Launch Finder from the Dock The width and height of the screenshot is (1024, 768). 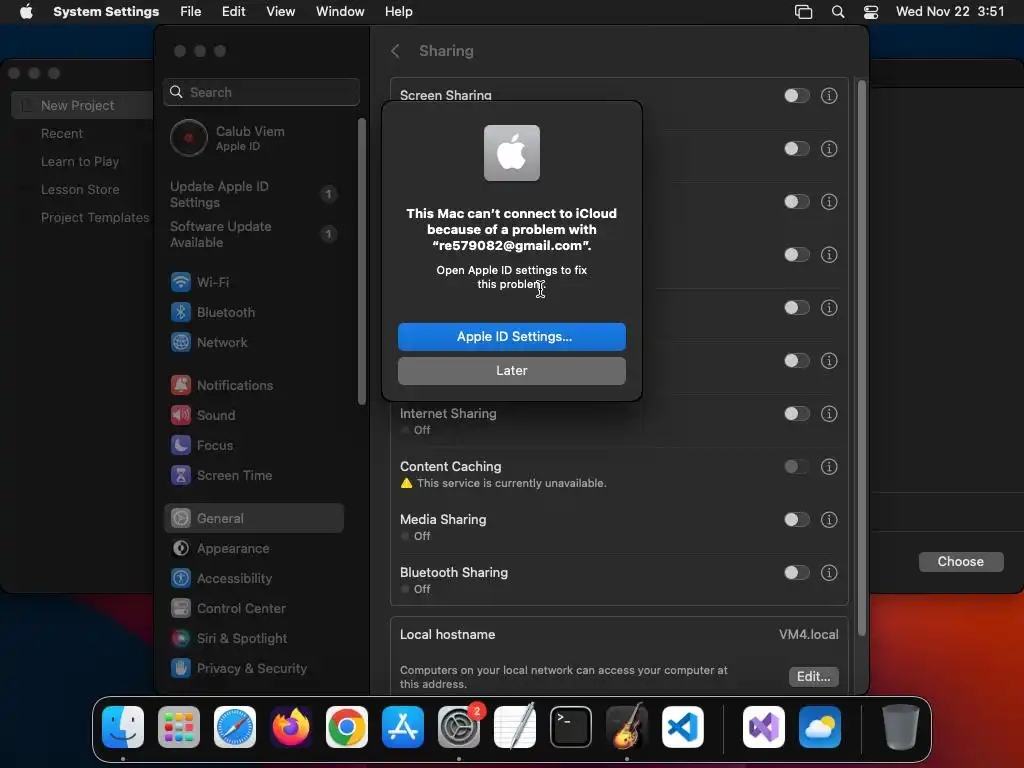point(123,727)
